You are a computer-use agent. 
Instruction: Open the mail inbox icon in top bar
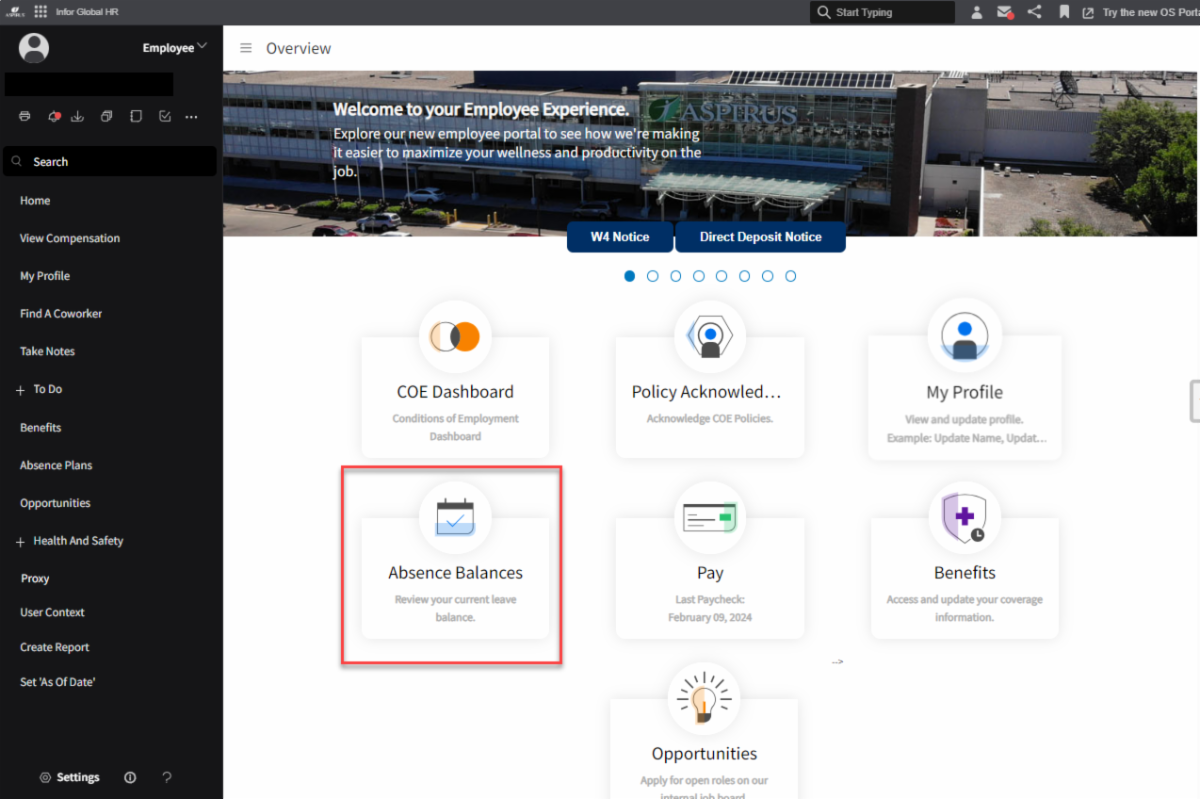click(x=1005, y=12)
